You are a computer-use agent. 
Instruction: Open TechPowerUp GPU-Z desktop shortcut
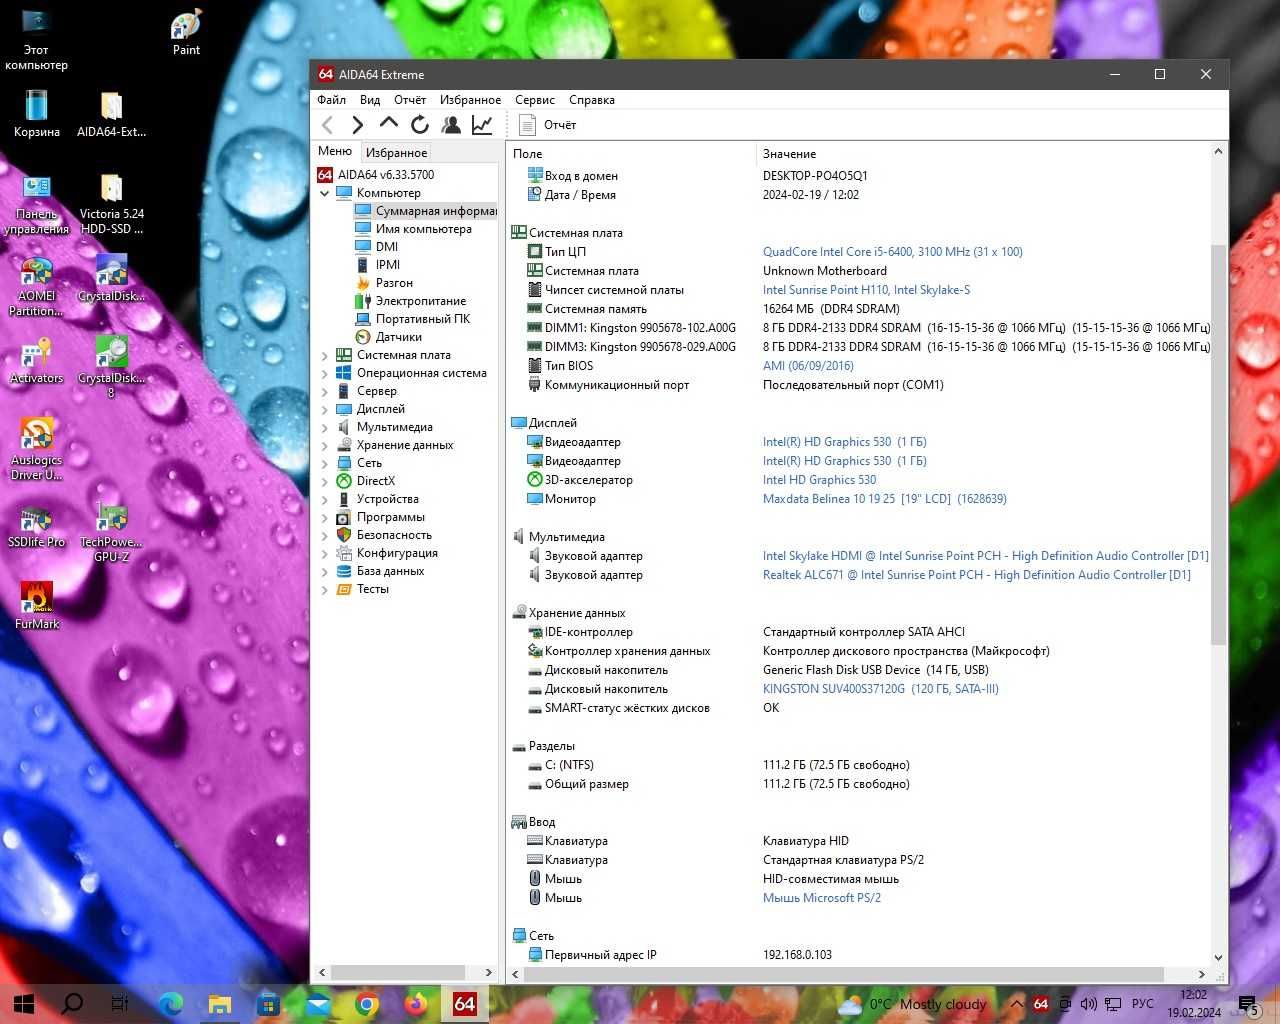pos(111,532)
